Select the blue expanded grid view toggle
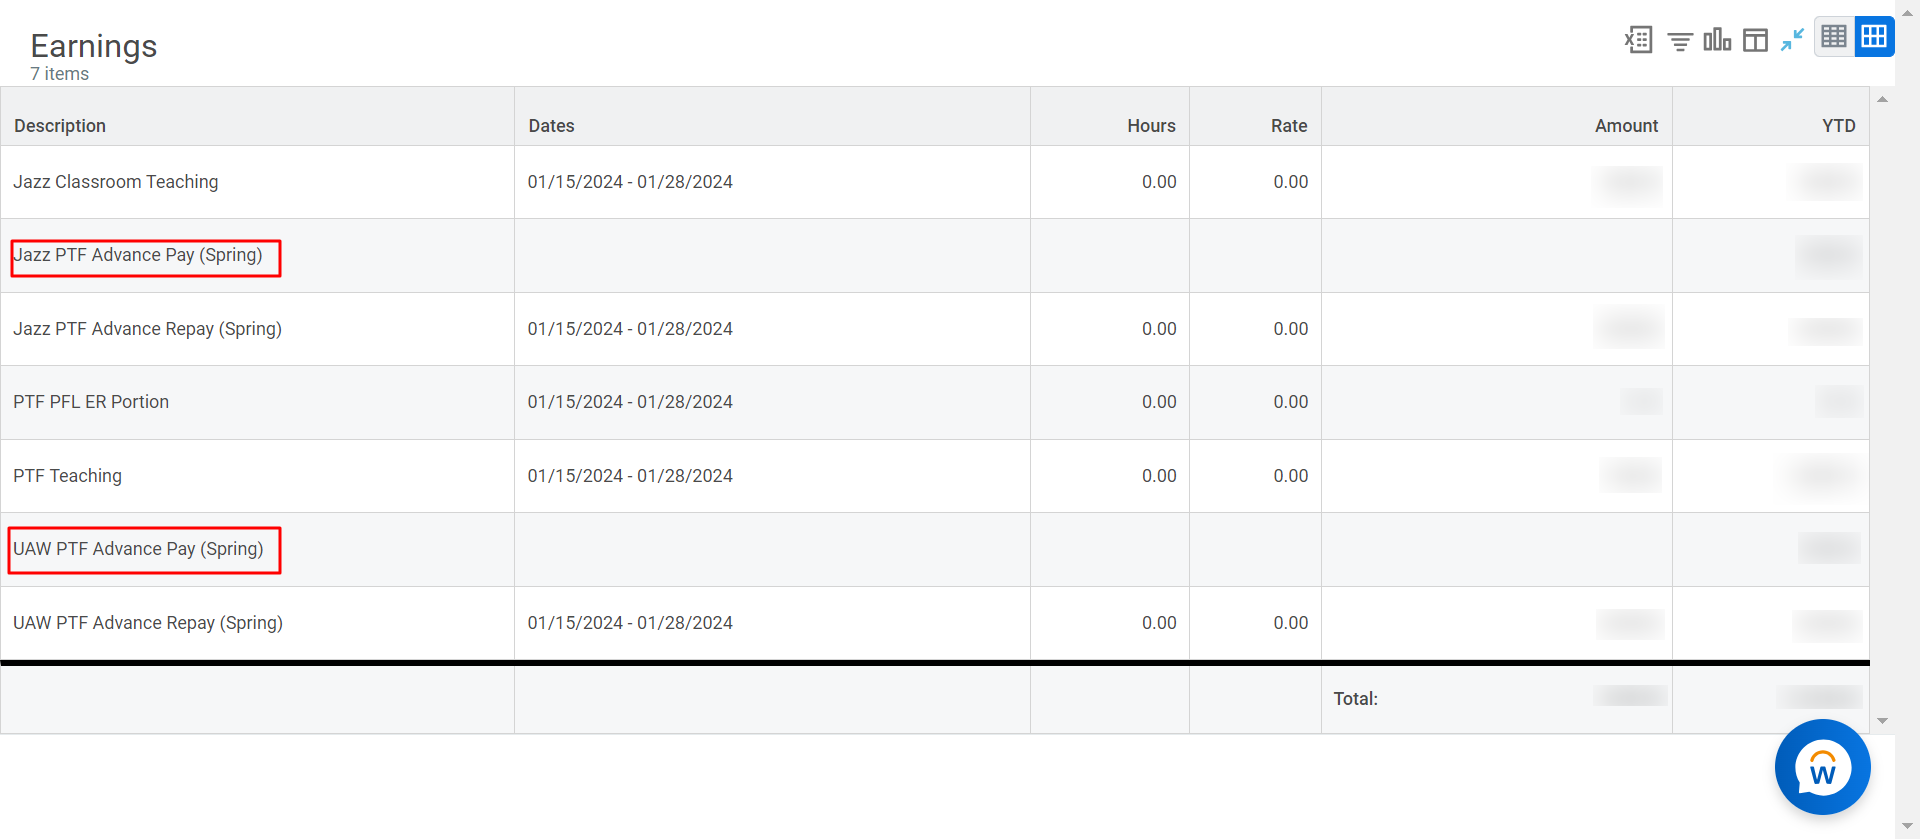 coord(1874,37)
